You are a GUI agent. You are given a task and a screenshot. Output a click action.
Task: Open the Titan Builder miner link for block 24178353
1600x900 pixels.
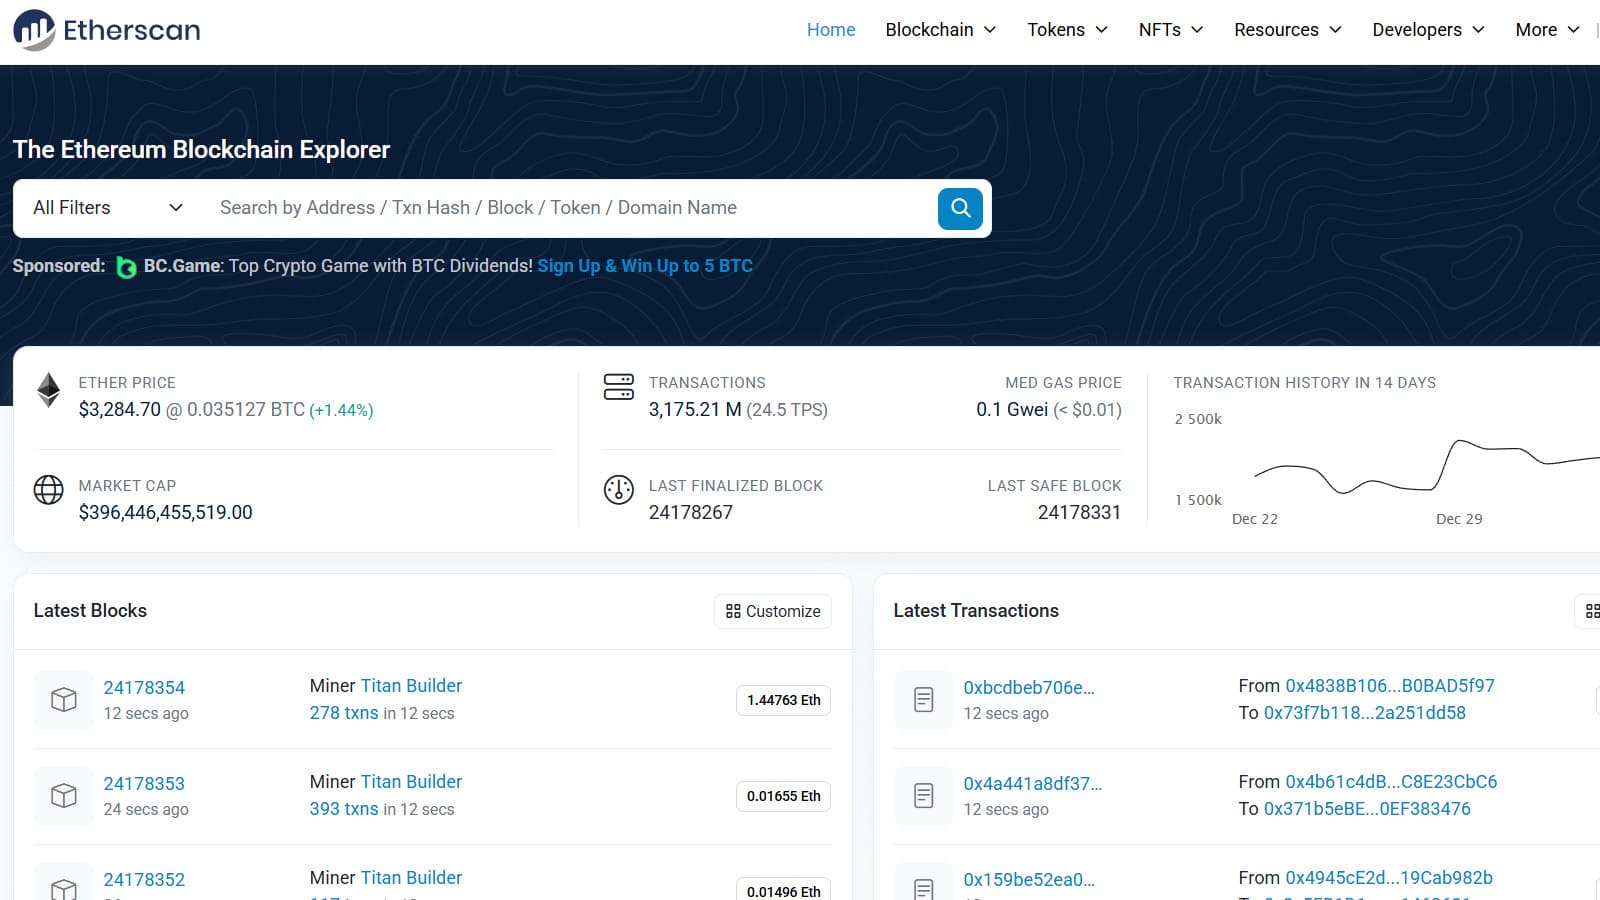[x=411, y=782]
